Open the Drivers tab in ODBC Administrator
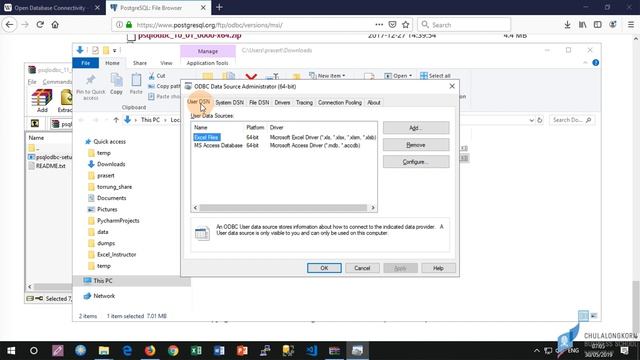The image size is (640, 360). (282, 102)
